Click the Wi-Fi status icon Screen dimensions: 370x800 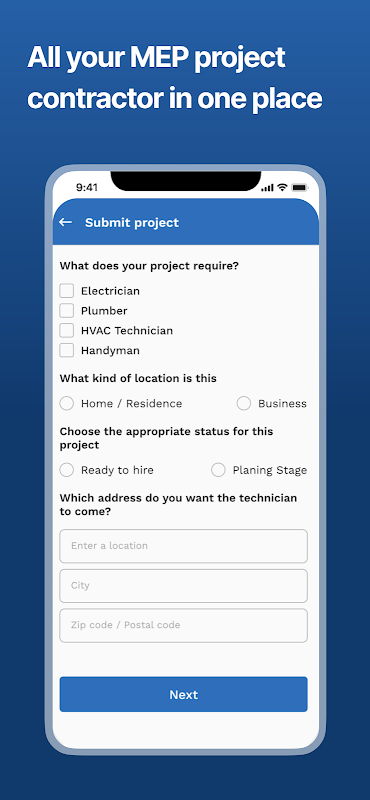click(282, 188)
